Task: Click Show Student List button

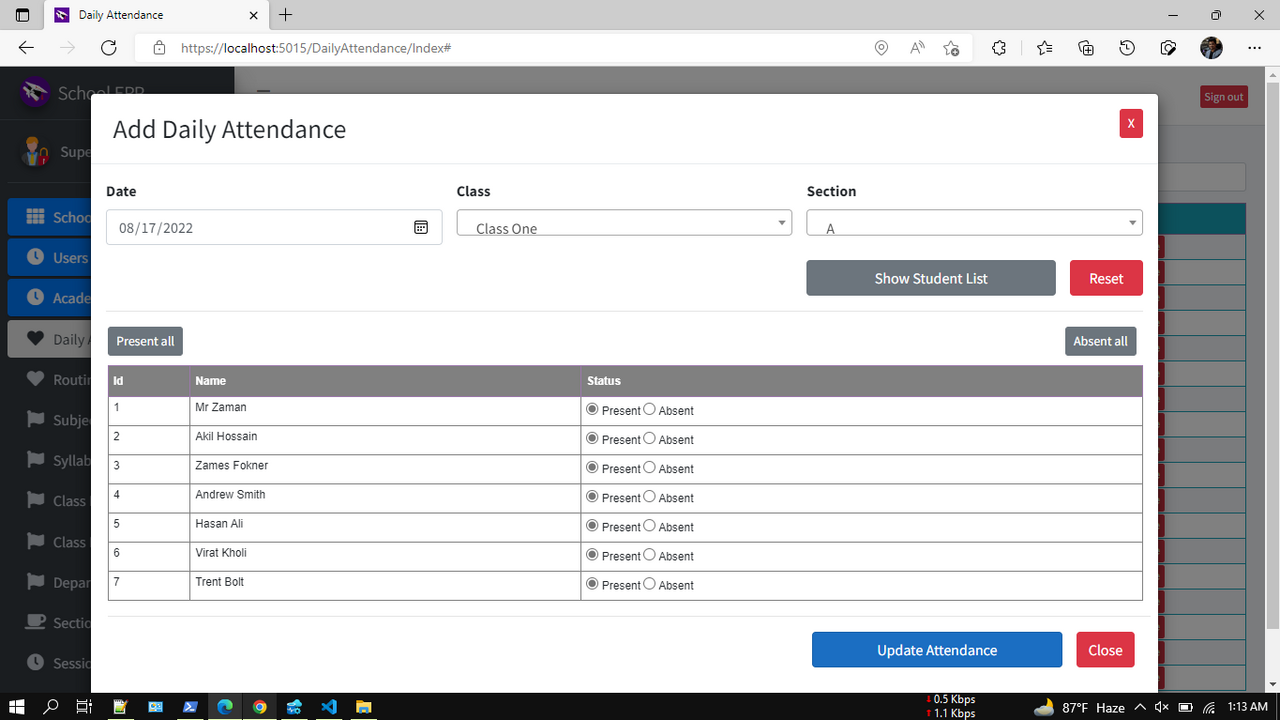Action: (930, 278)
